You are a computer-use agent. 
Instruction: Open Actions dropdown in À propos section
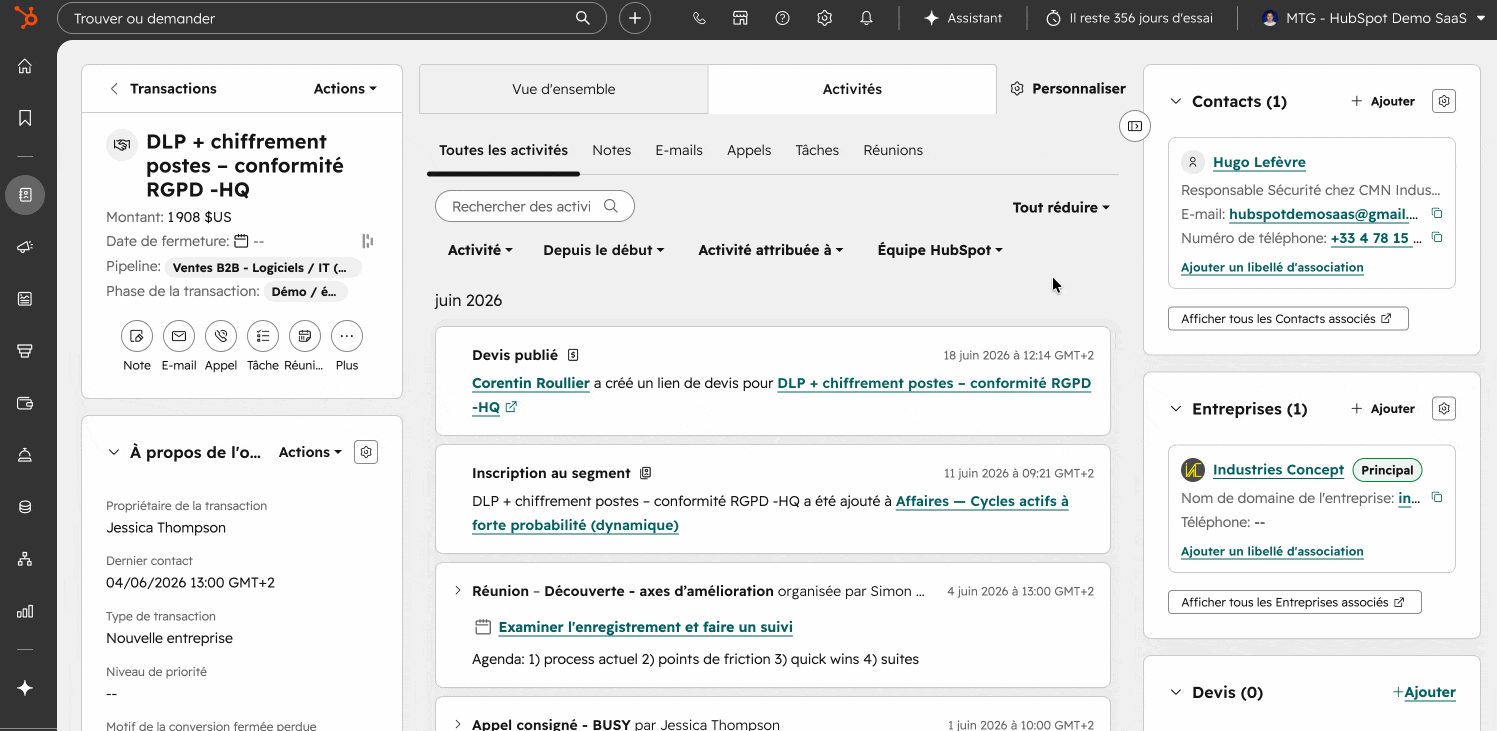310,452
